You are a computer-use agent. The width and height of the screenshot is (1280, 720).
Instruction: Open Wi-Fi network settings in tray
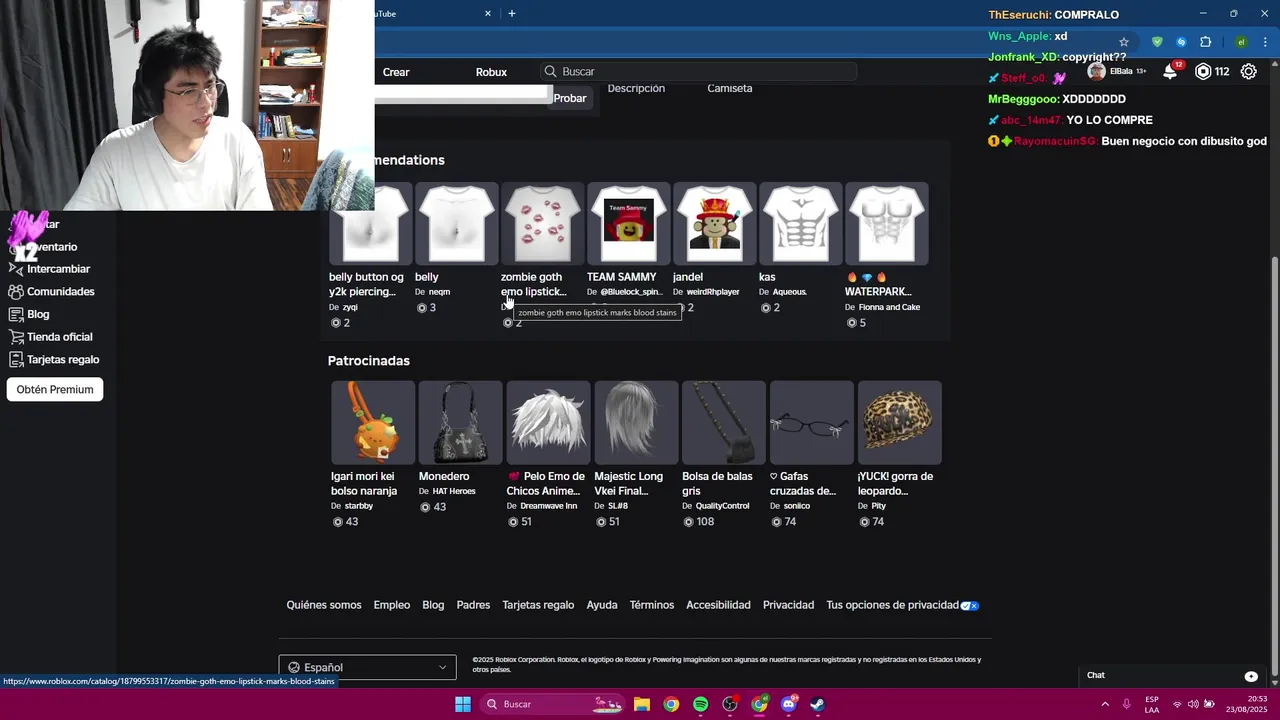coord(1177,704)
